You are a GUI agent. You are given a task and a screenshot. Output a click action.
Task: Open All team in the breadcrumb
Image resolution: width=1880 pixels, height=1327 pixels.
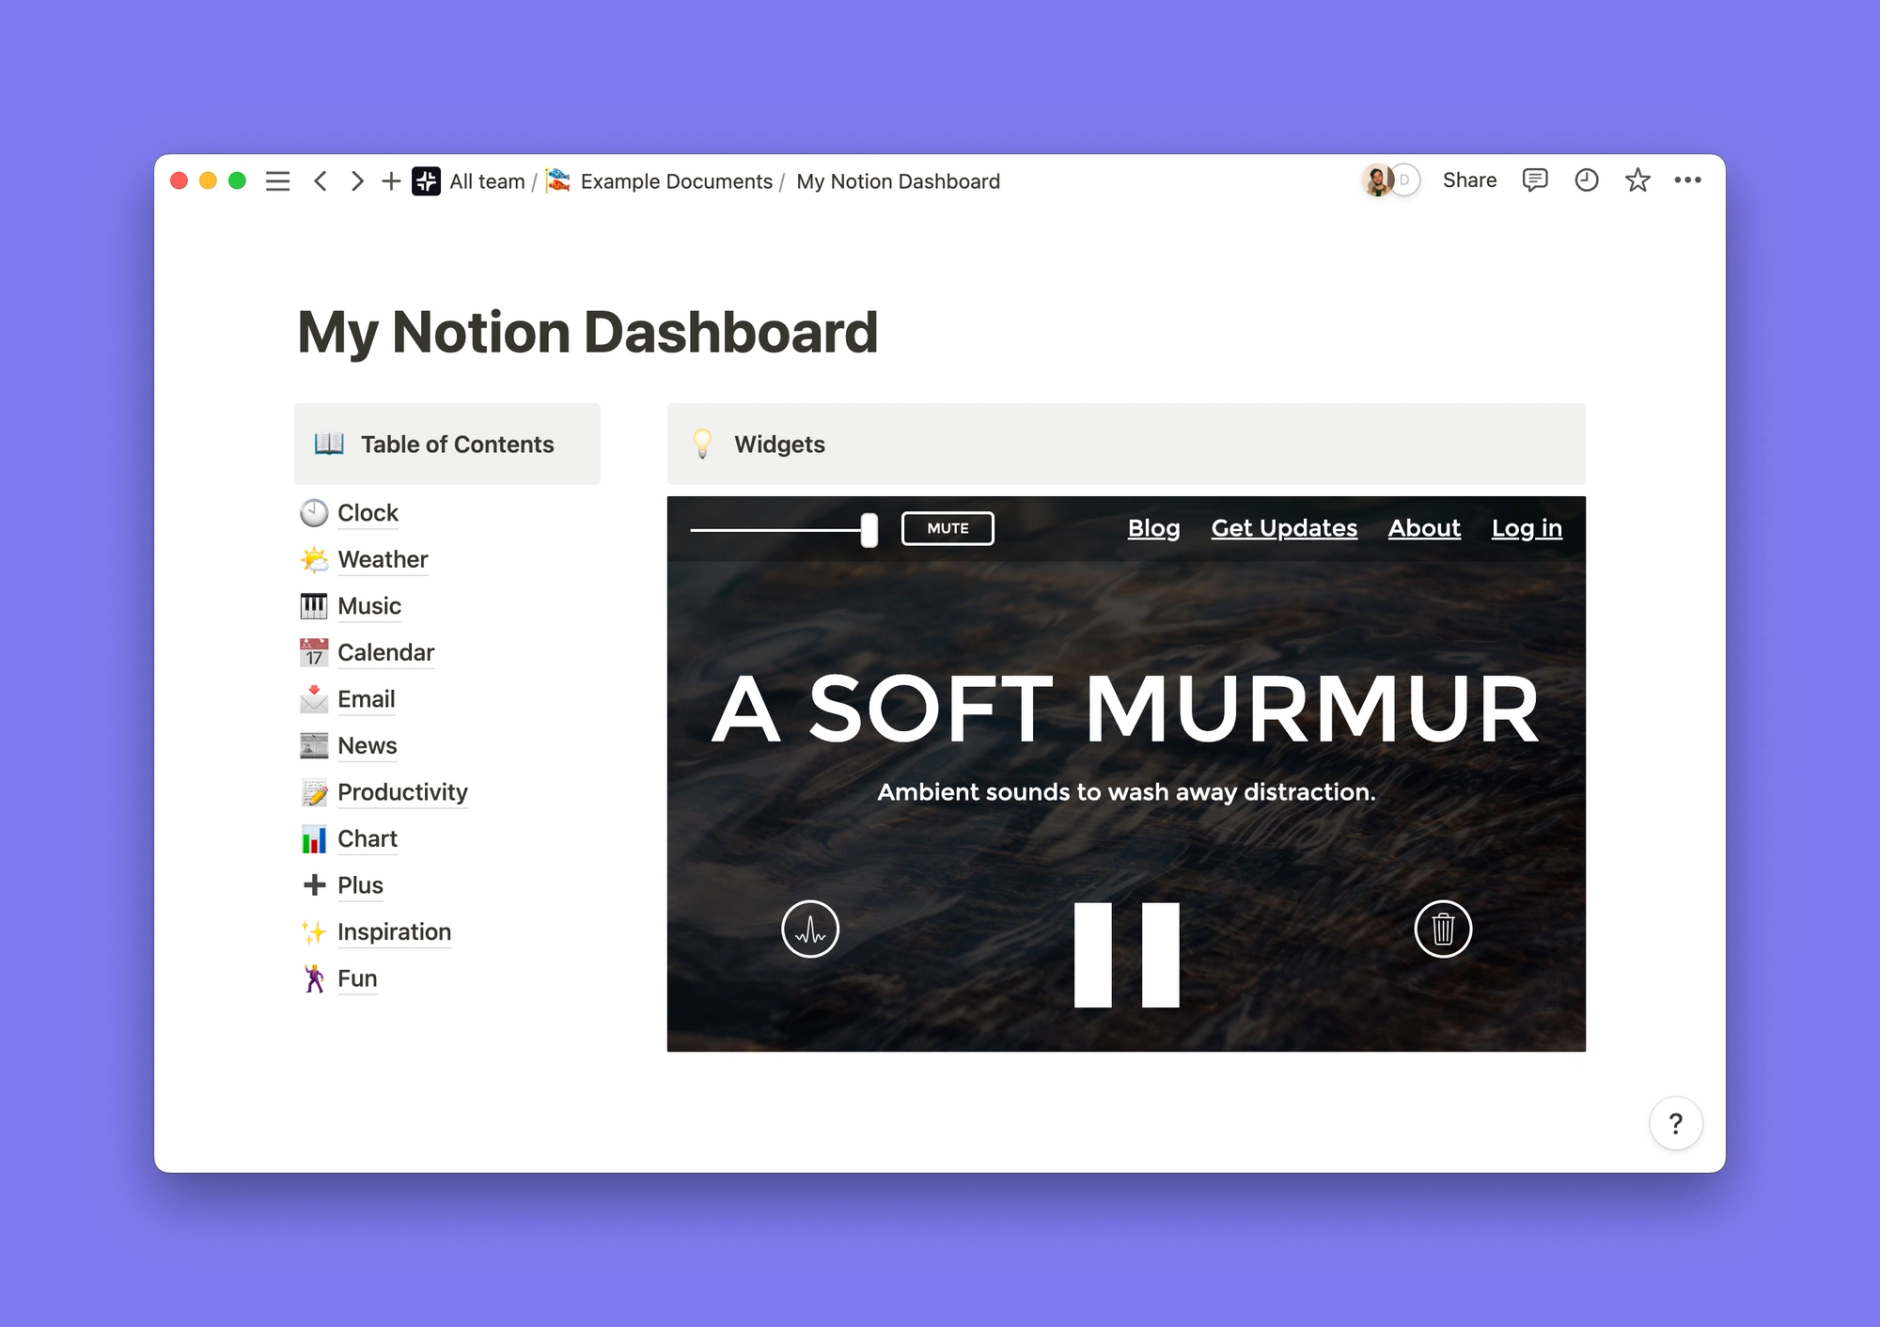pos(487,181)
